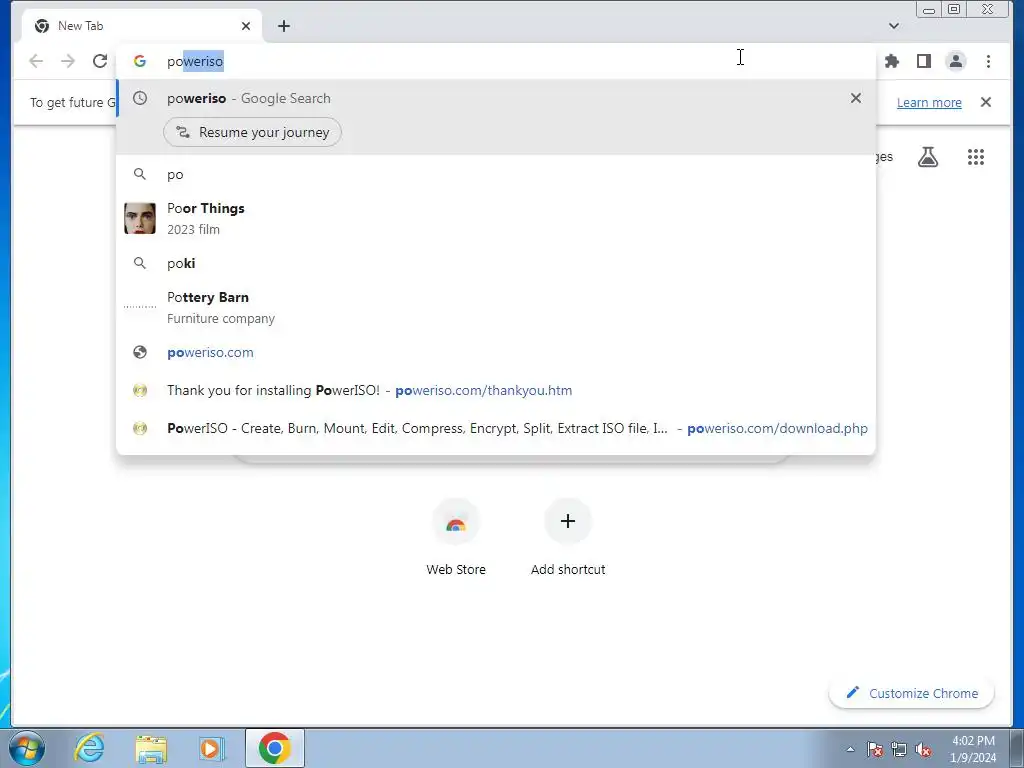Image resolution: width=1024 pixels, height=768 pixels.
Task: Click the taskbar clock showing 4:02 PM
Action: point(973,749)
